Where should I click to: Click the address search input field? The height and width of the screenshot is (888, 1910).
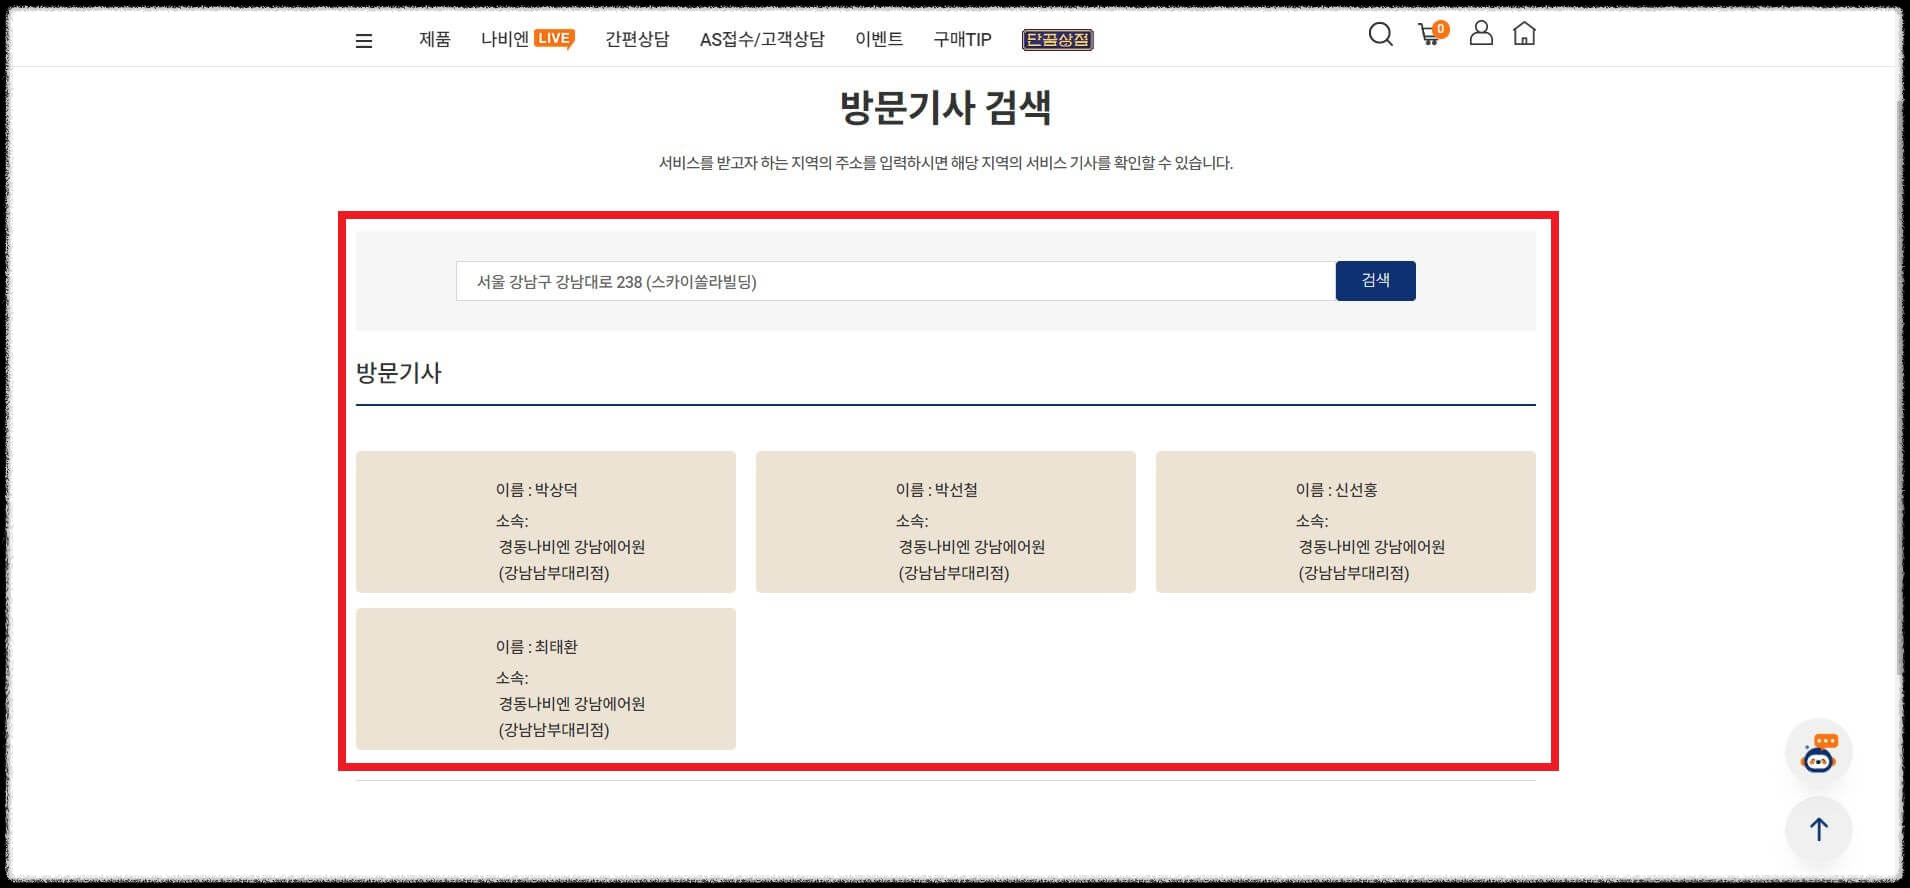tap(895, 281)
